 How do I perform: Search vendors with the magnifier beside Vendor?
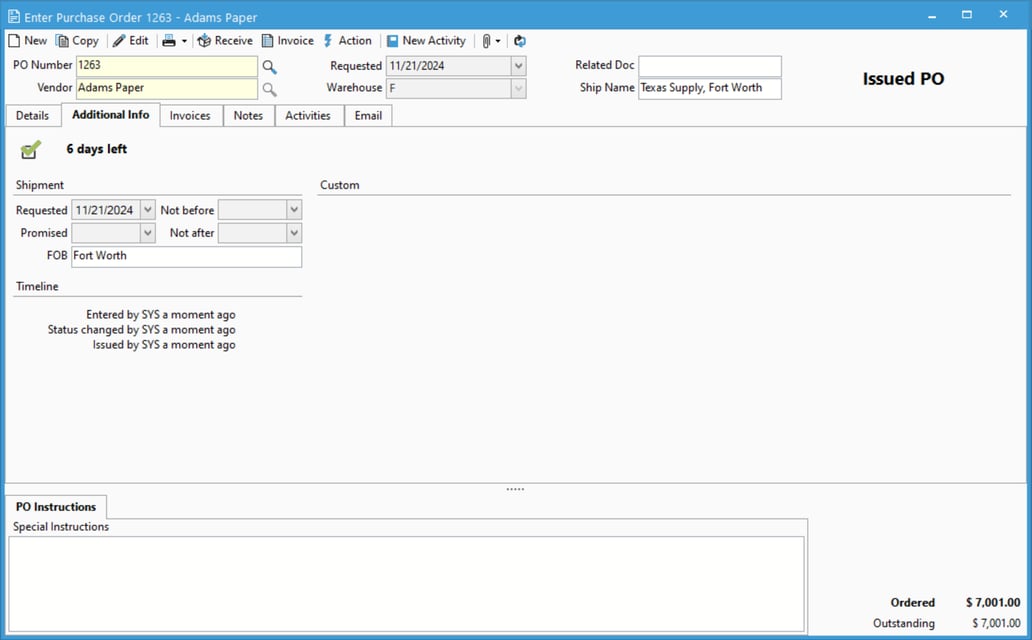tap(268, 88)
